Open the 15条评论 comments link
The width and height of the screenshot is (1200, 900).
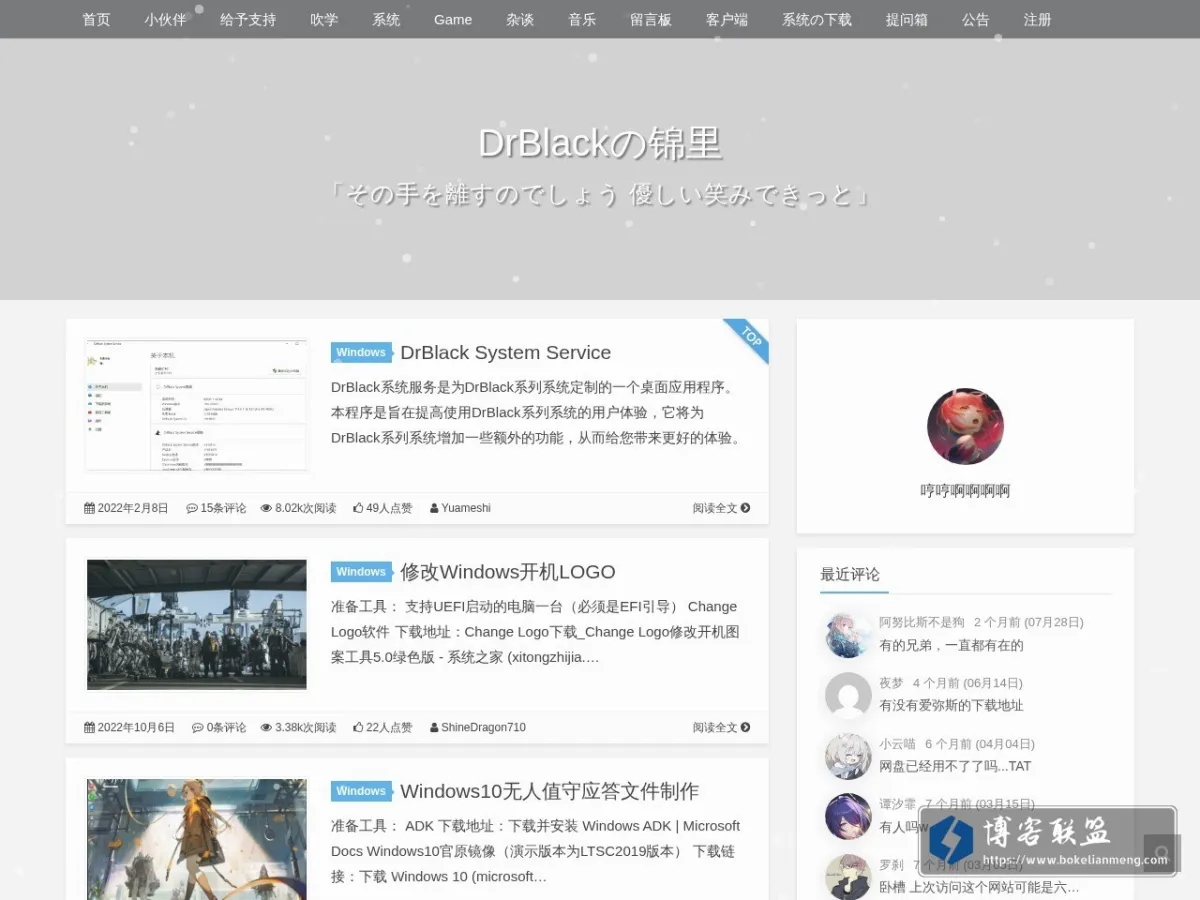click(223, 508)
